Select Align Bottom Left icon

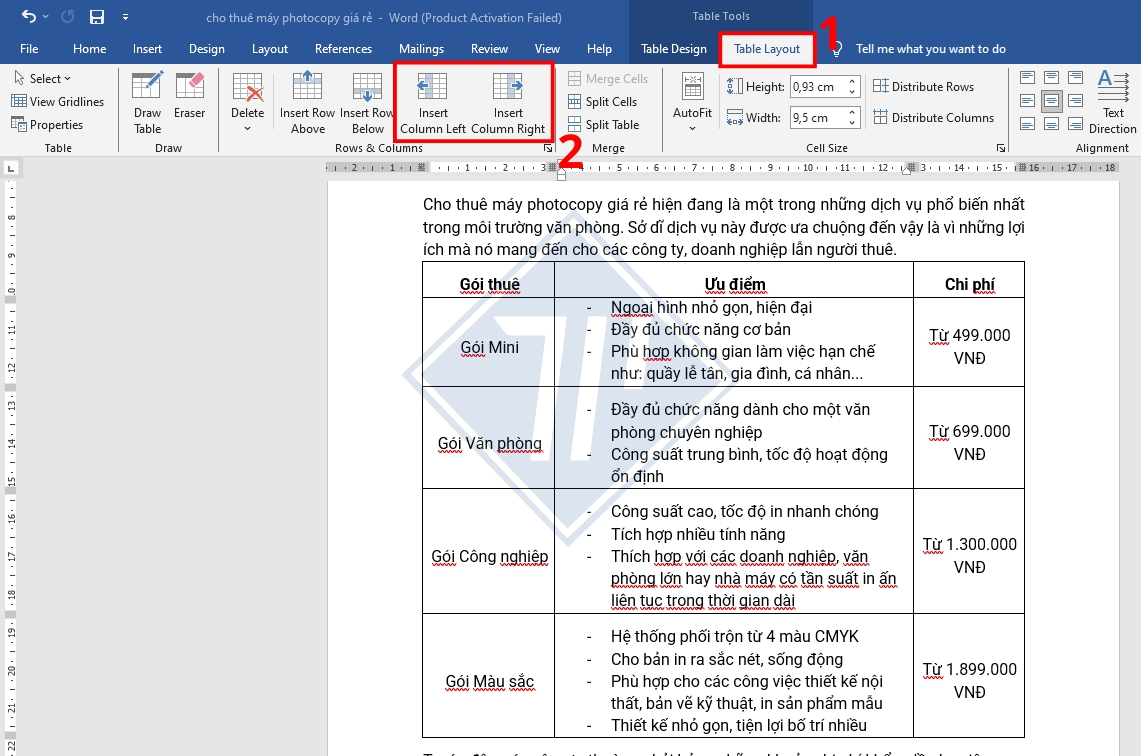(1027, 124)
